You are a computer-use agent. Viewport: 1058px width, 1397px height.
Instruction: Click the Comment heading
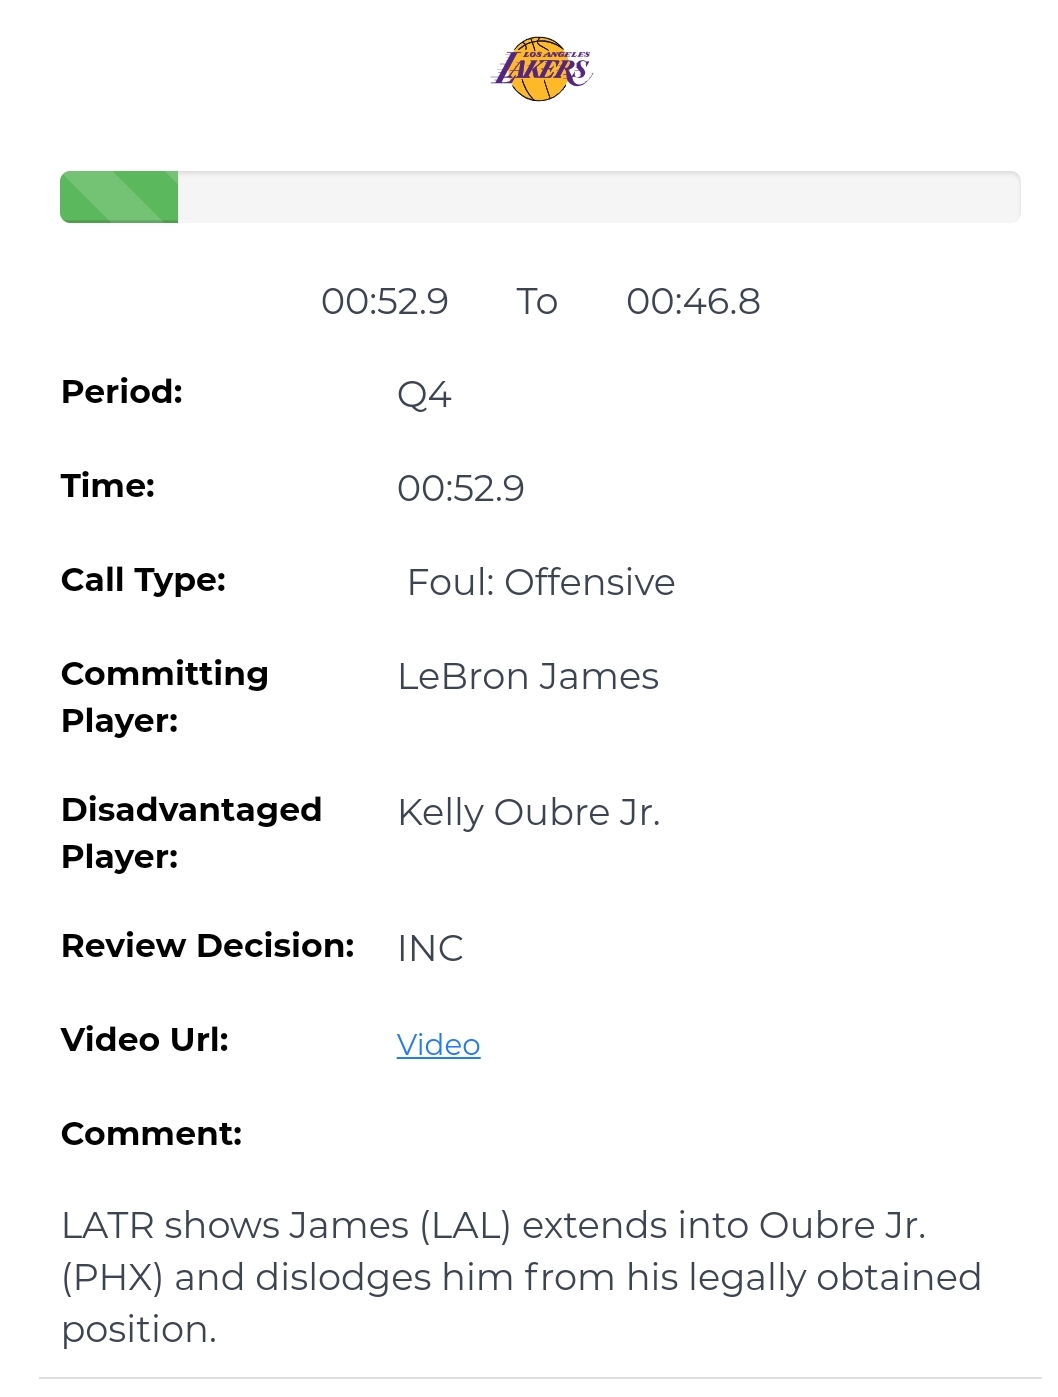click(151, 1133)
